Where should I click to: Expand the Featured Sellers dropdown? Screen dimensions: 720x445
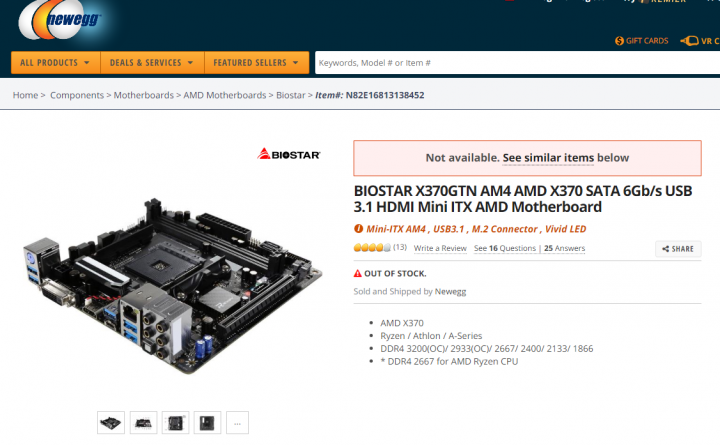256,62
